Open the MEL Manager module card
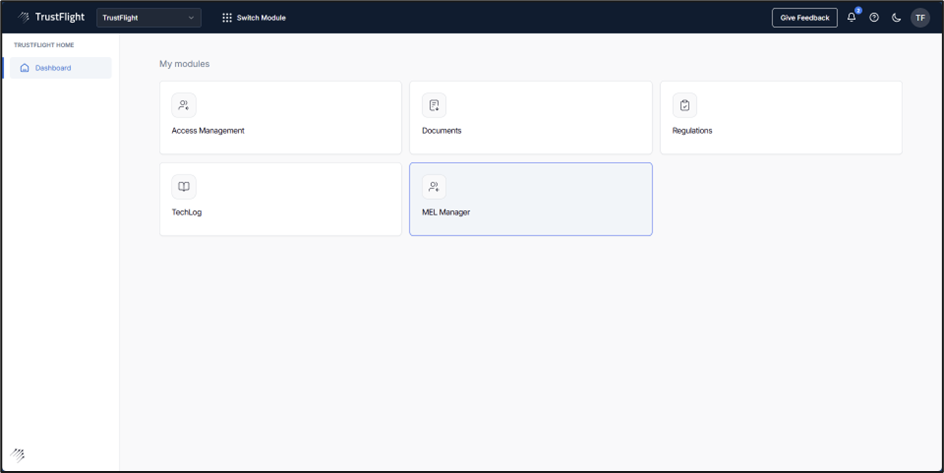This screenshot has height=473, width=944. [x=530, y=199]
